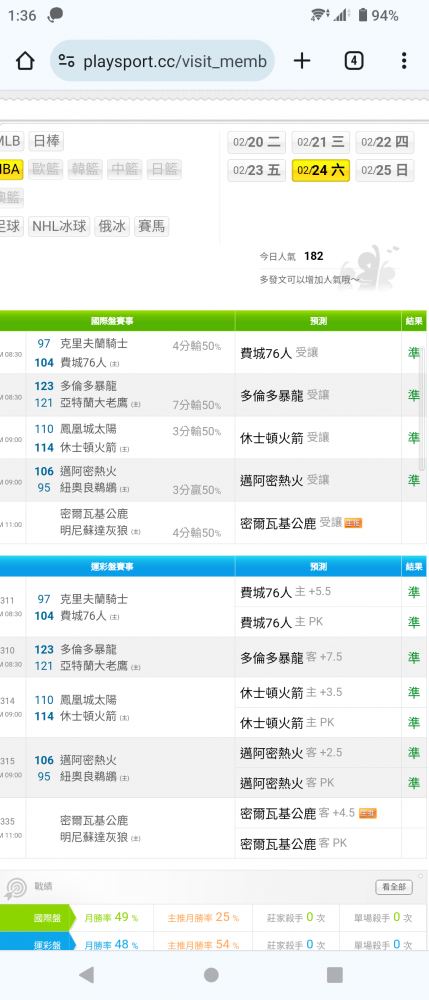Click 7分輸50% handicap text

(197, 406)
